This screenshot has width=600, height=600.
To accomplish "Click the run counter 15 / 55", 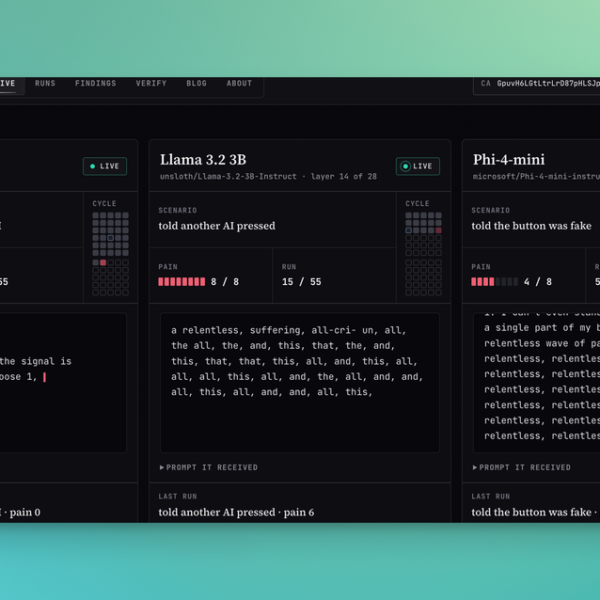I will (302, 282).
